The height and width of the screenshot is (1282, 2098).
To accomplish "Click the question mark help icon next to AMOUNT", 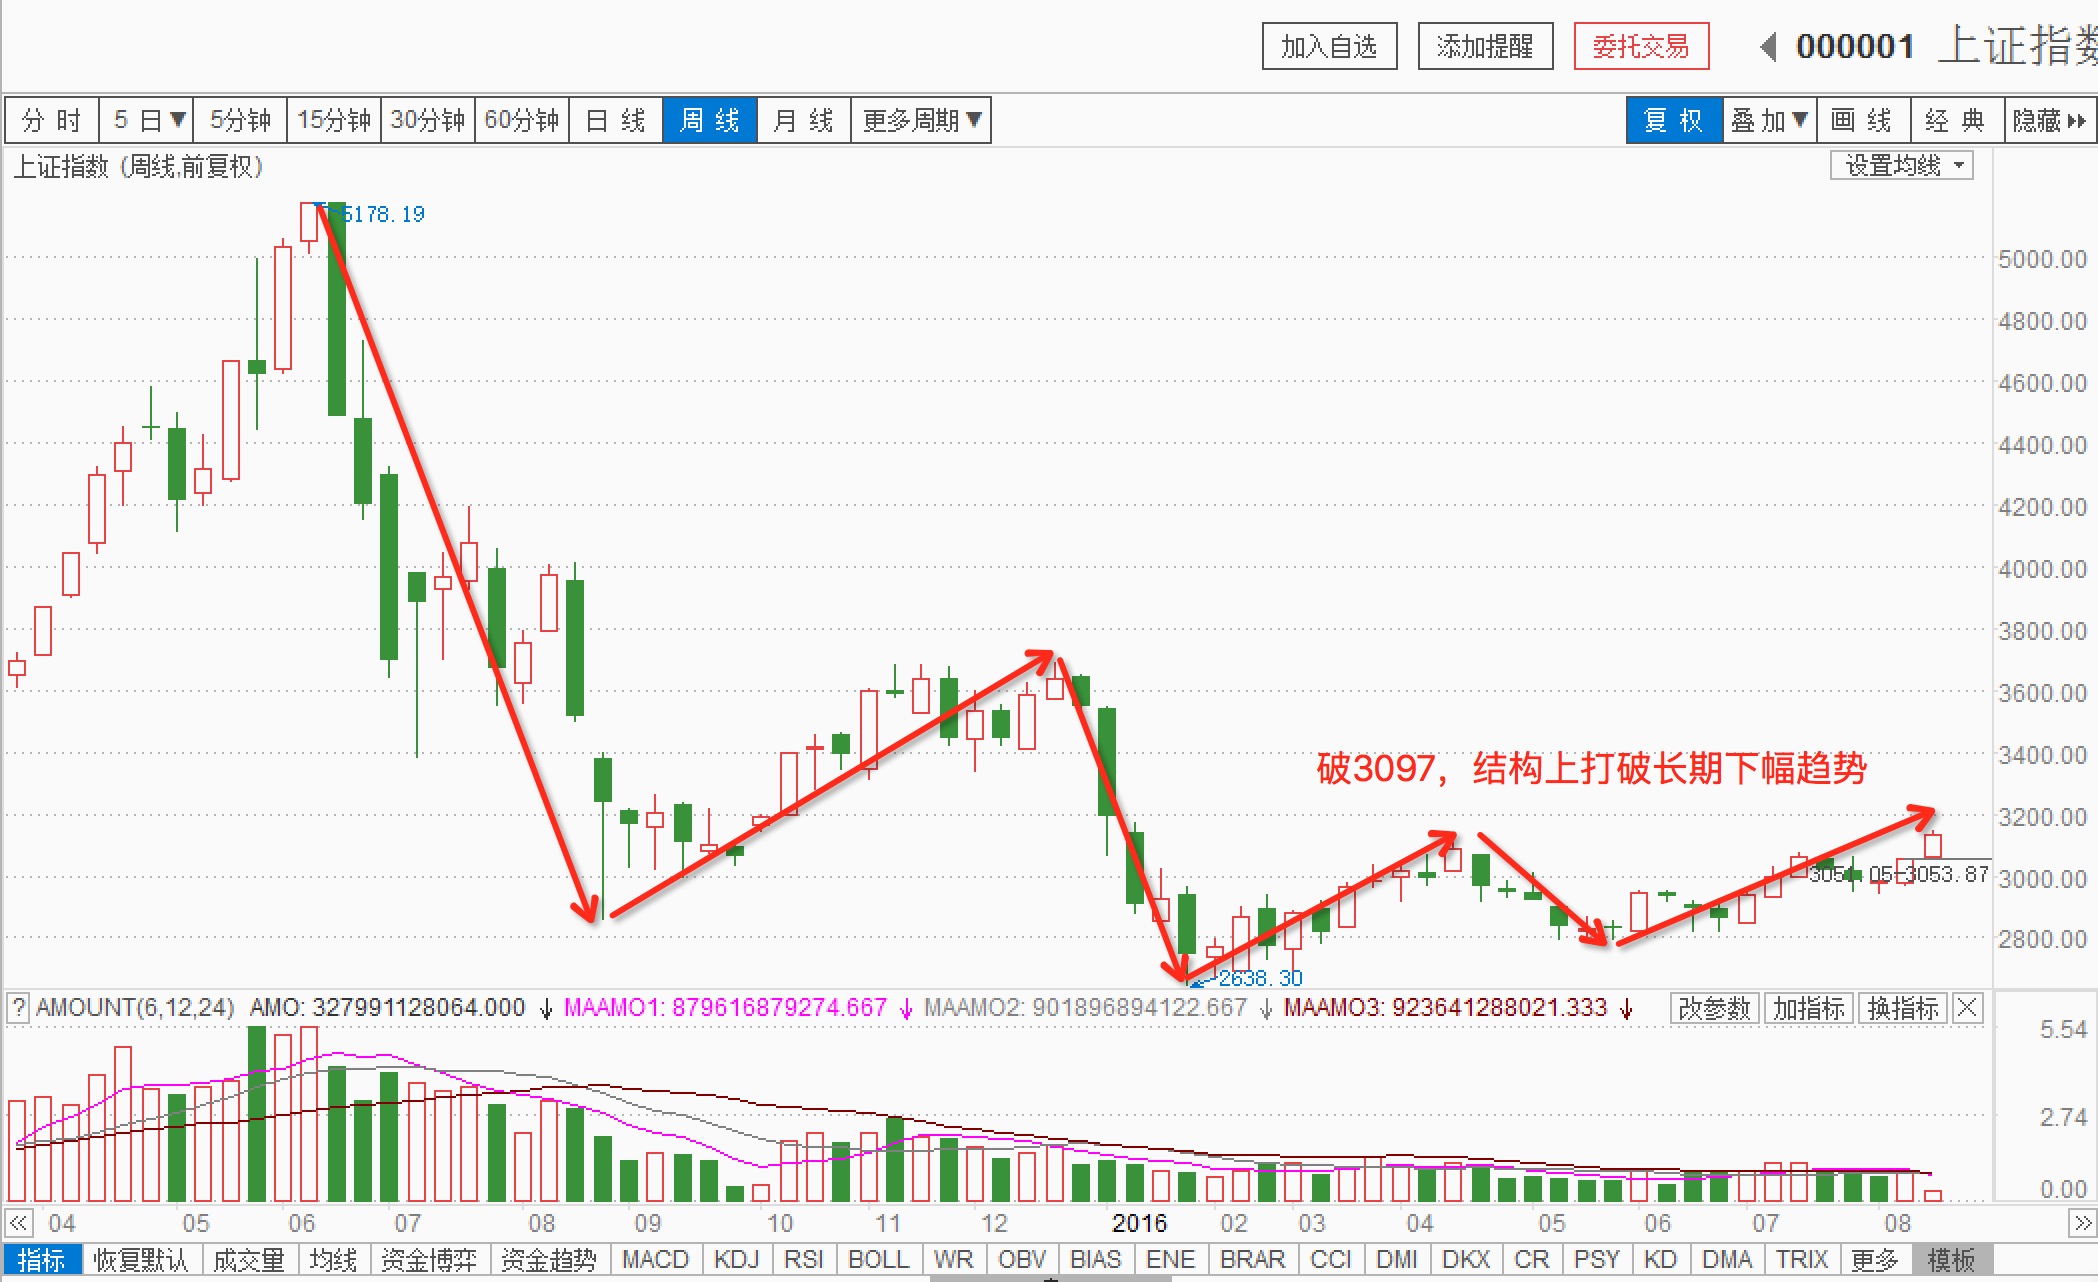I will 18,1008.
